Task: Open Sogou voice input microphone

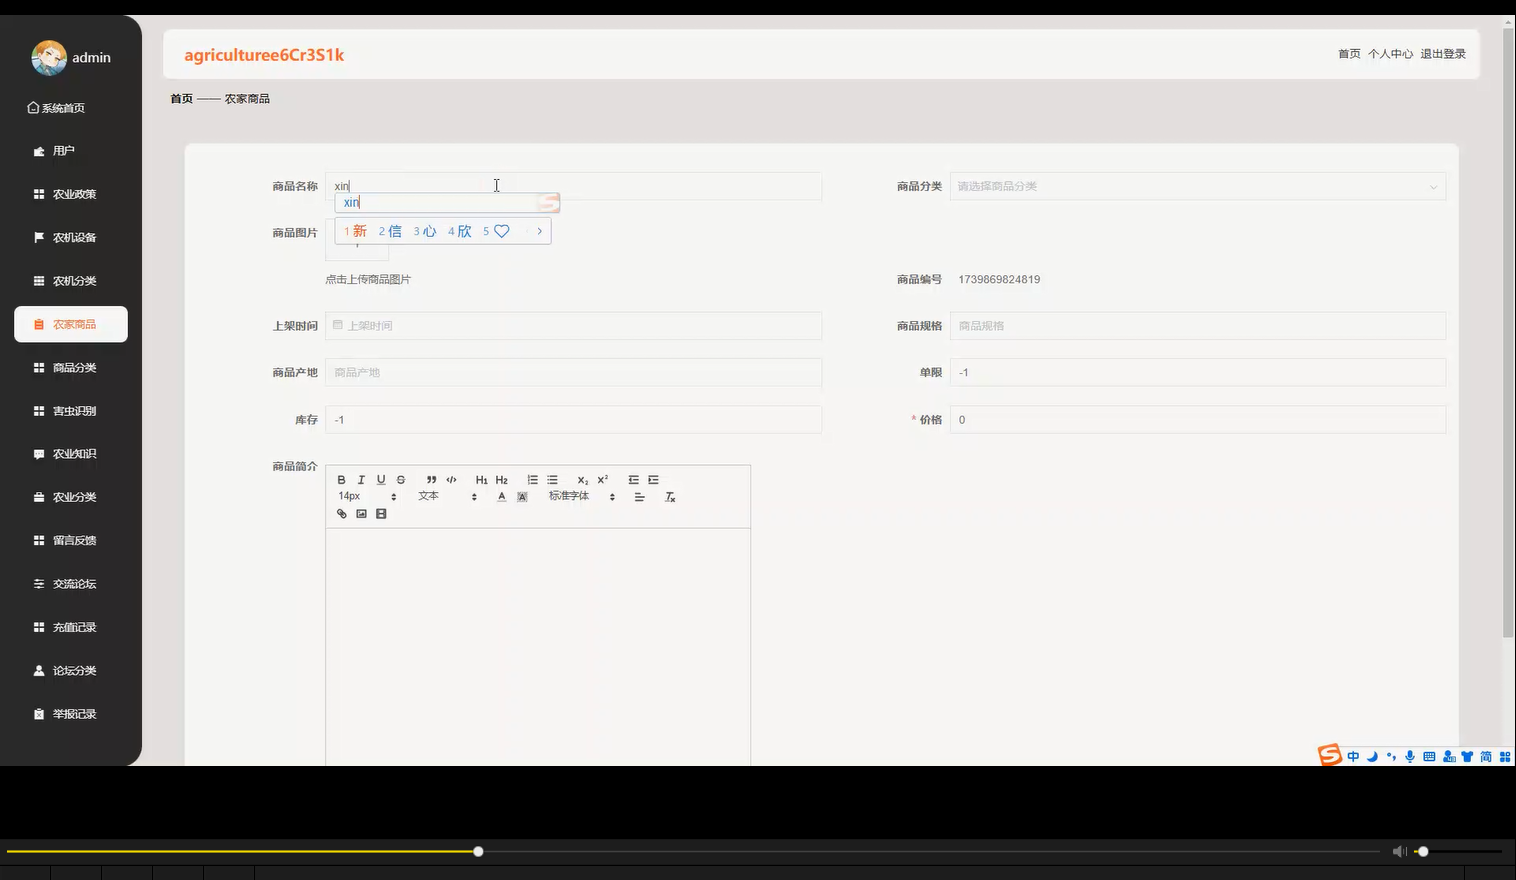Action: click(1410, 757)
